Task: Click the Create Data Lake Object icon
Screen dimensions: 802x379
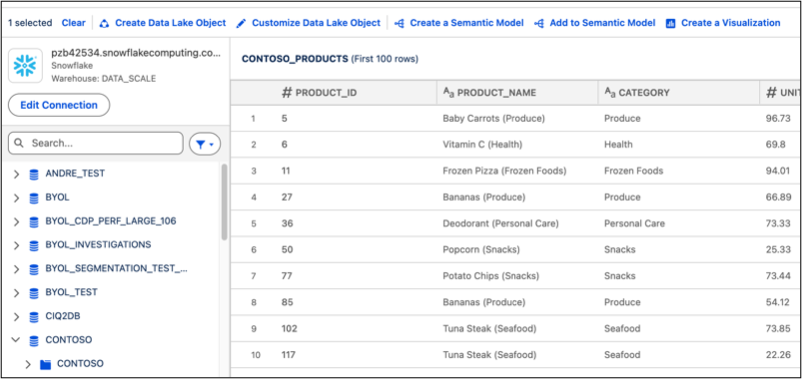Action: pyautogui.click(x=104, y=23)
